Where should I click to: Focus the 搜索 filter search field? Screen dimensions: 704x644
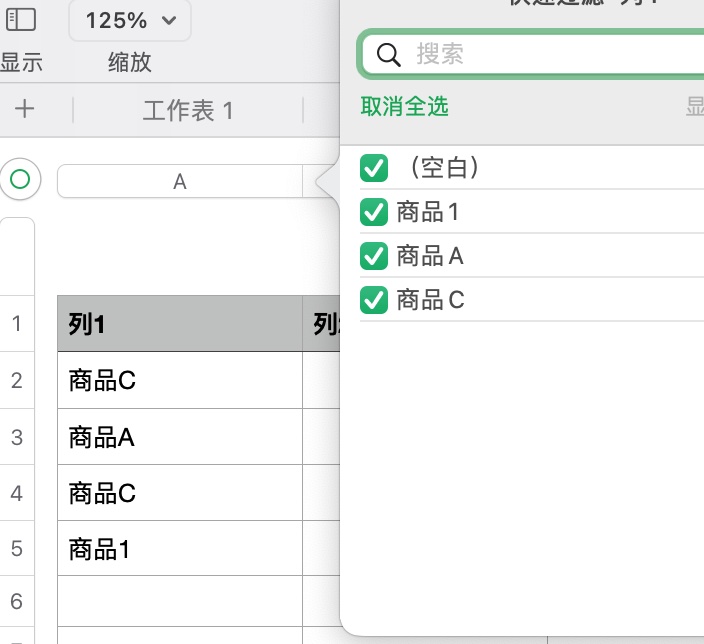(x=550, y=54)
